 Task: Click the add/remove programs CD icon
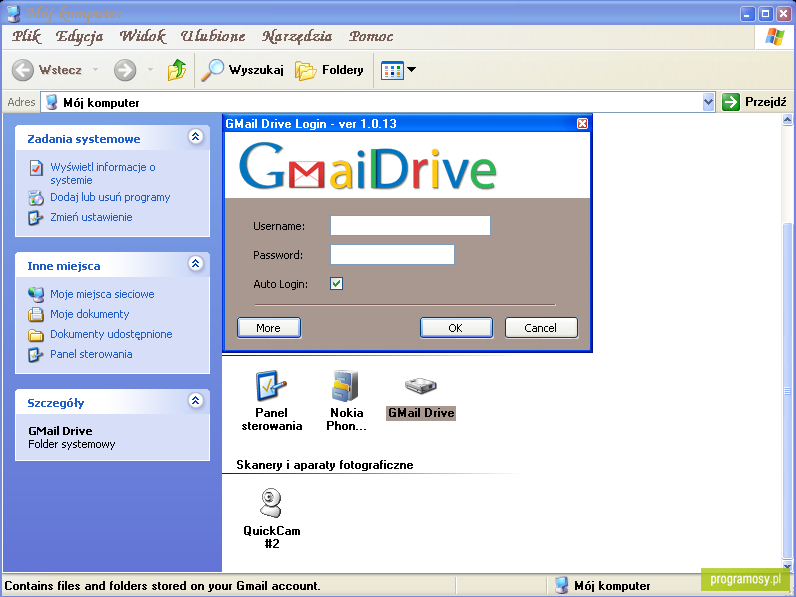coord(36,197)
